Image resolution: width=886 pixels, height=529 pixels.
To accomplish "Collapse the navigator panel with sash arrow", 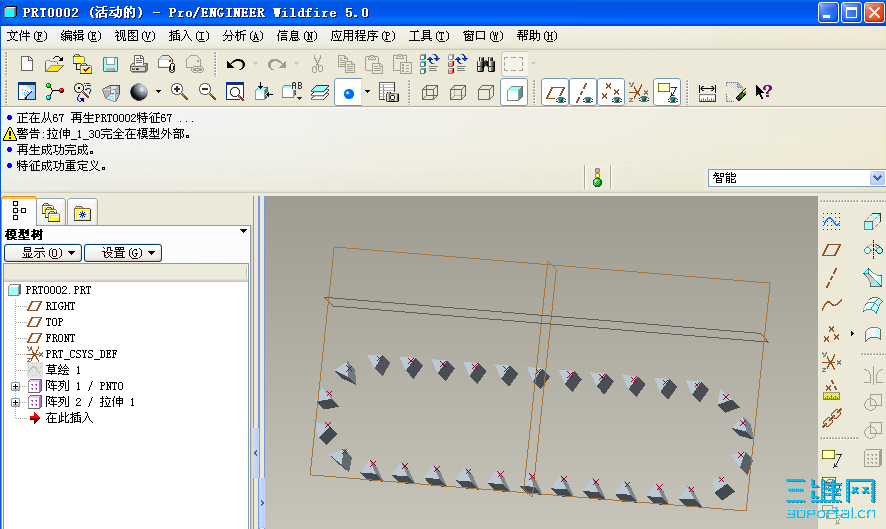I will click(256, 453).
